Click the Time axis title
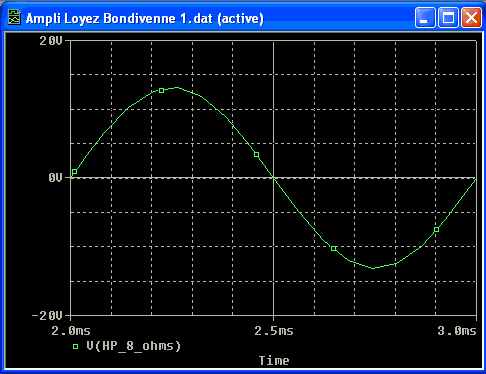This screenshot has width=486, height=374. (274, 360)
